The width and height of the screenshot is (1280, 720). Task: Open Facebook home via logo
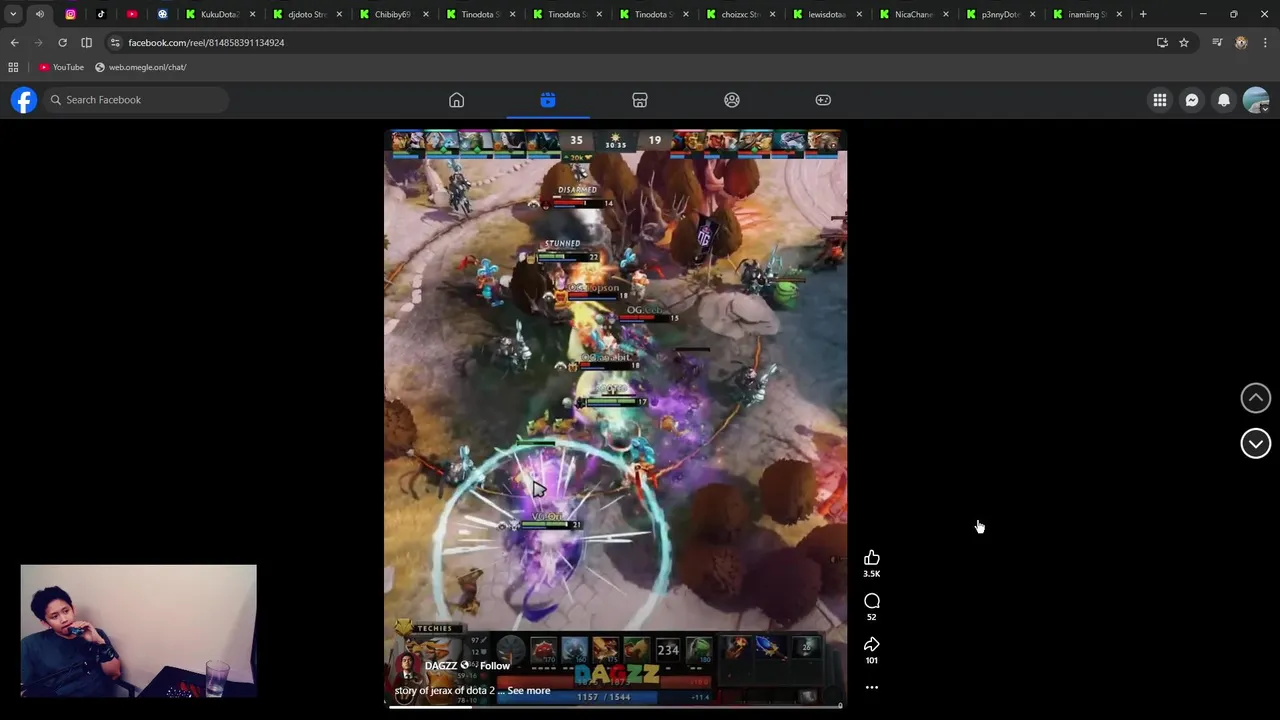[24, 100]
